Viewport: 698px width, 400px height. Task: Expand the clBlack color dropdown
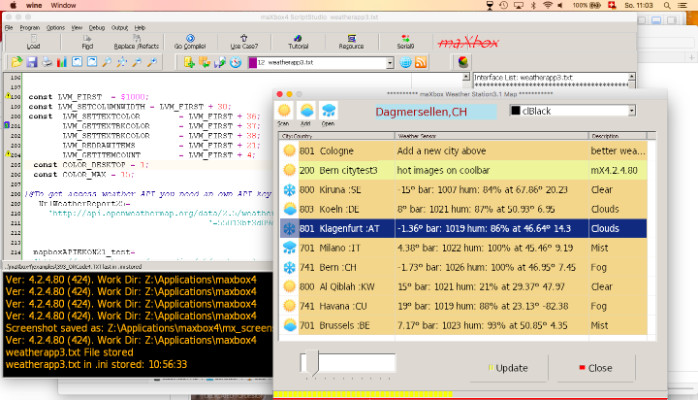[x=632, y=111]
